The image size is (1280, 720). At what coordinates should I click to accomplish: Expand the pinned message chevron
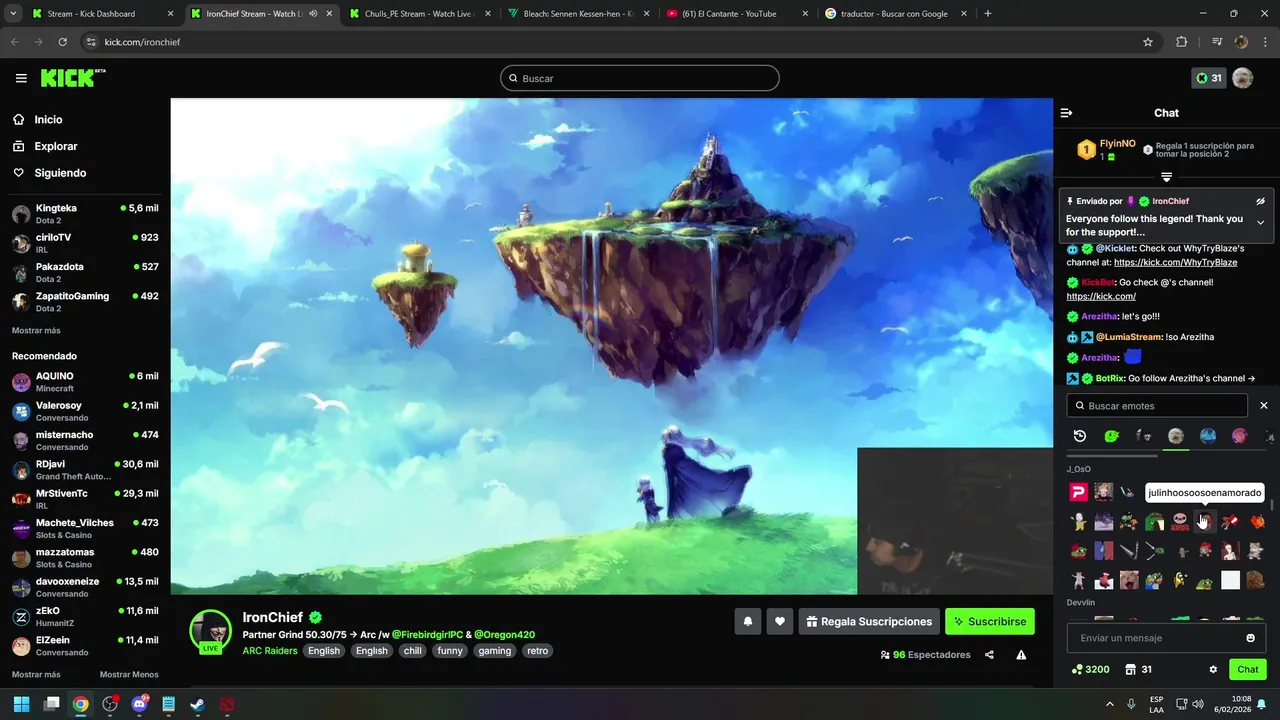[1260, 223]
